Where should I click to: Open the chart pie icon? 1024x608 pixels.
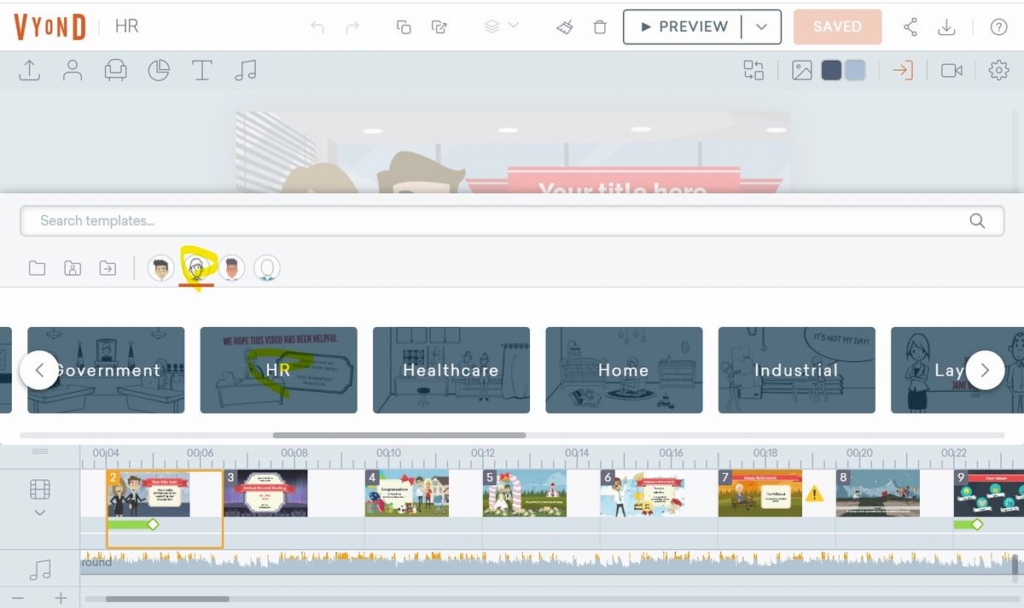159,70
